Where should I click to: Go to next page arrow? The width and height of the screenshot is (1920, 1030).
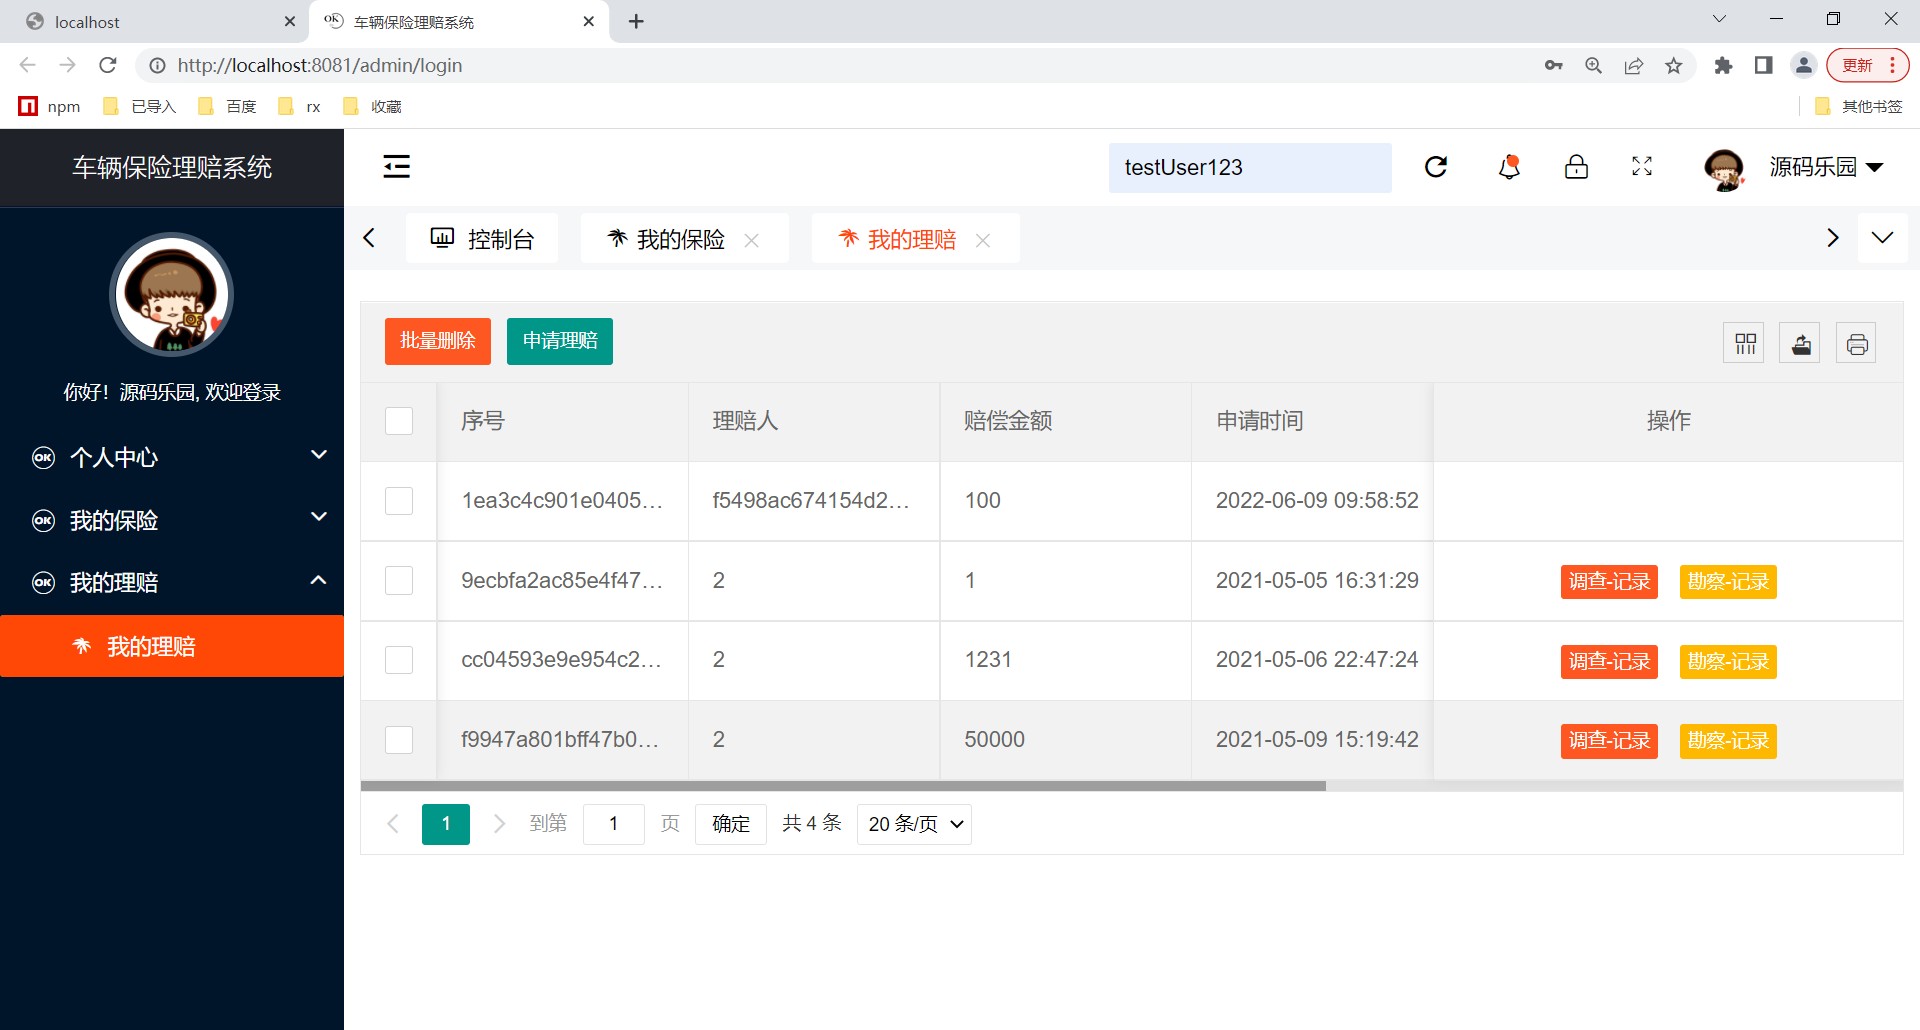coord(499,824)
